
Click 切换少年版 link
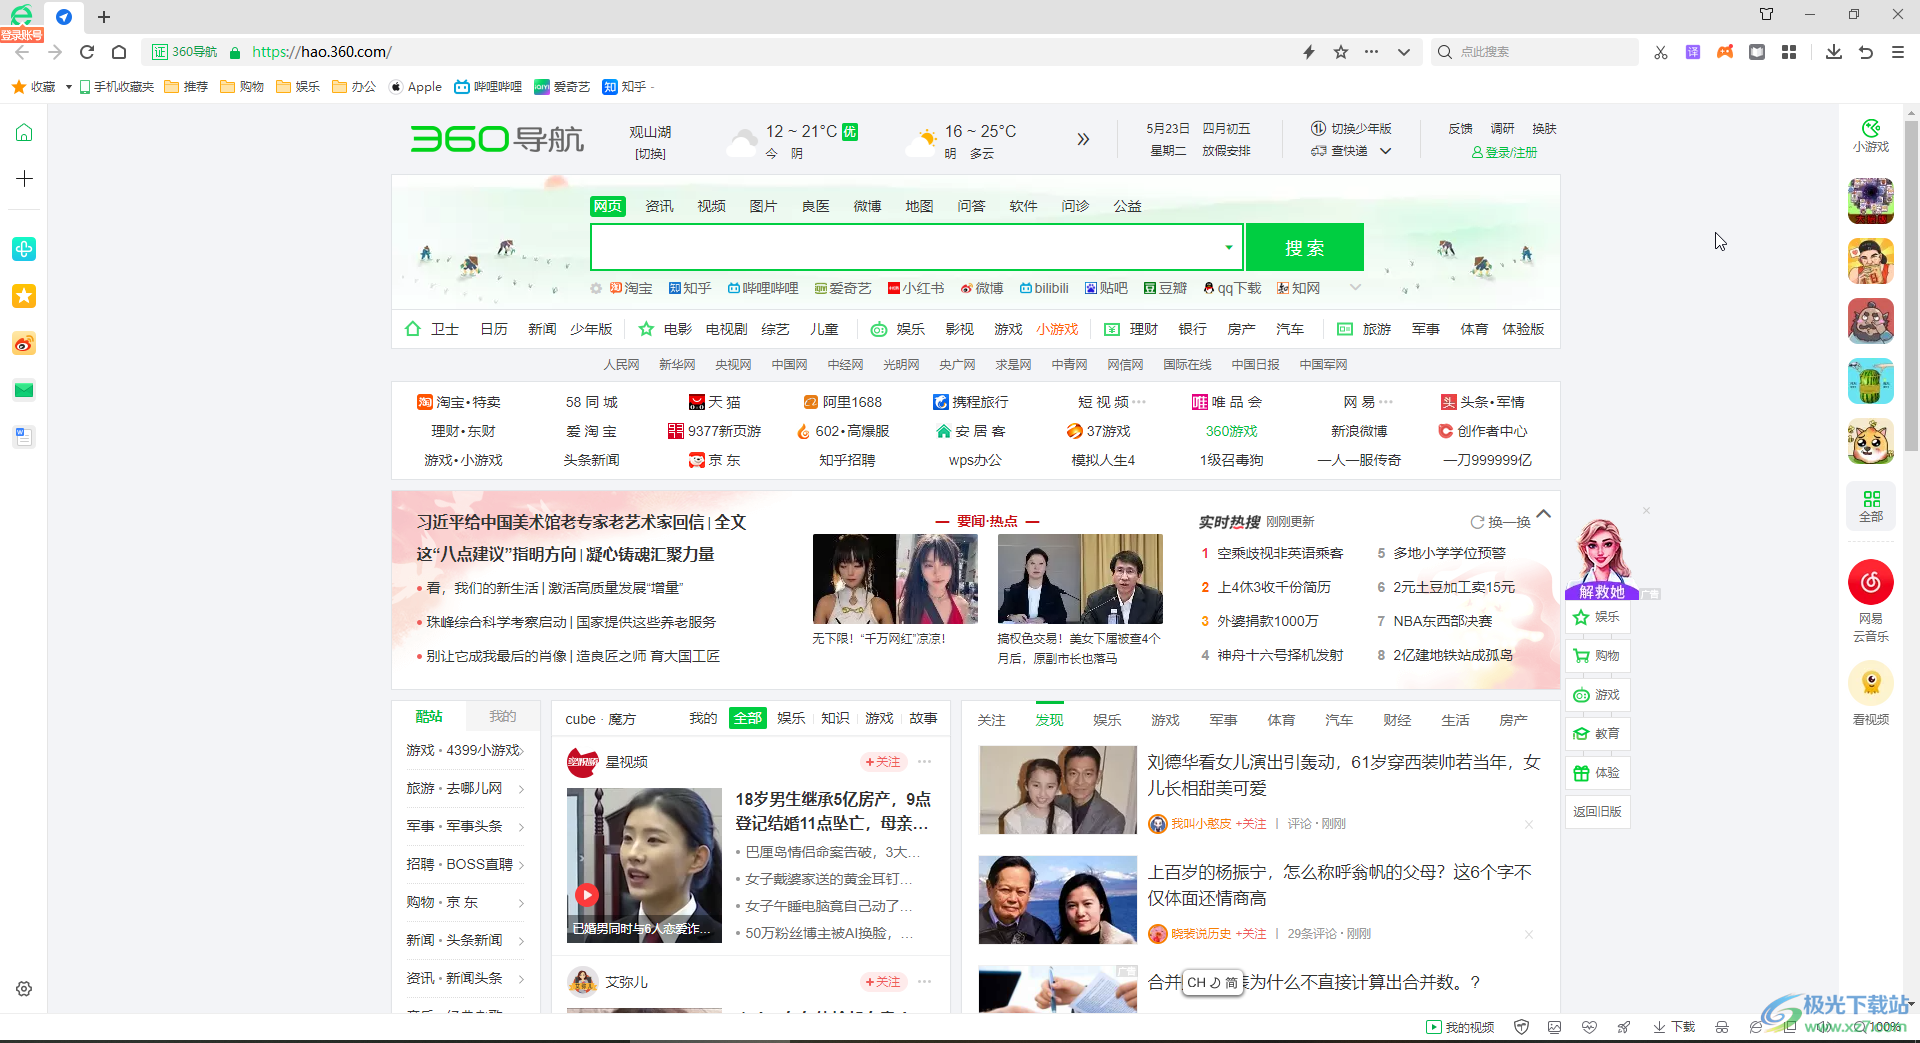coord(1352,129)
